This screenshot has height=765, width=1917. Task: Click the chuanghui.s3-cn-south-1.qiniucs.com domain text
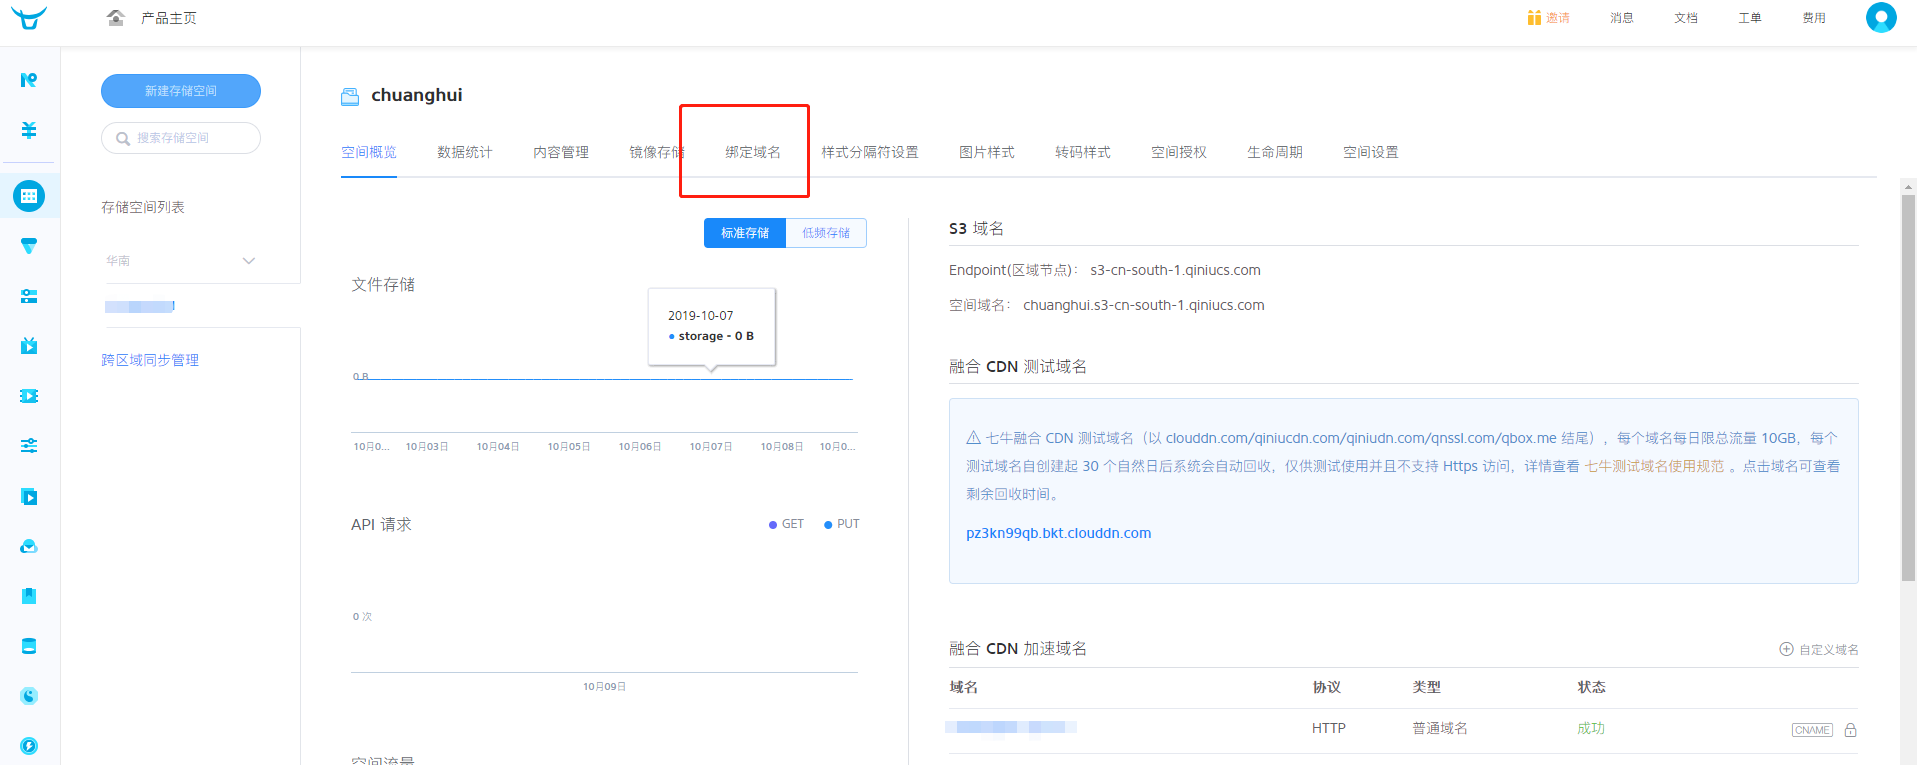[x=1143, y=305]
